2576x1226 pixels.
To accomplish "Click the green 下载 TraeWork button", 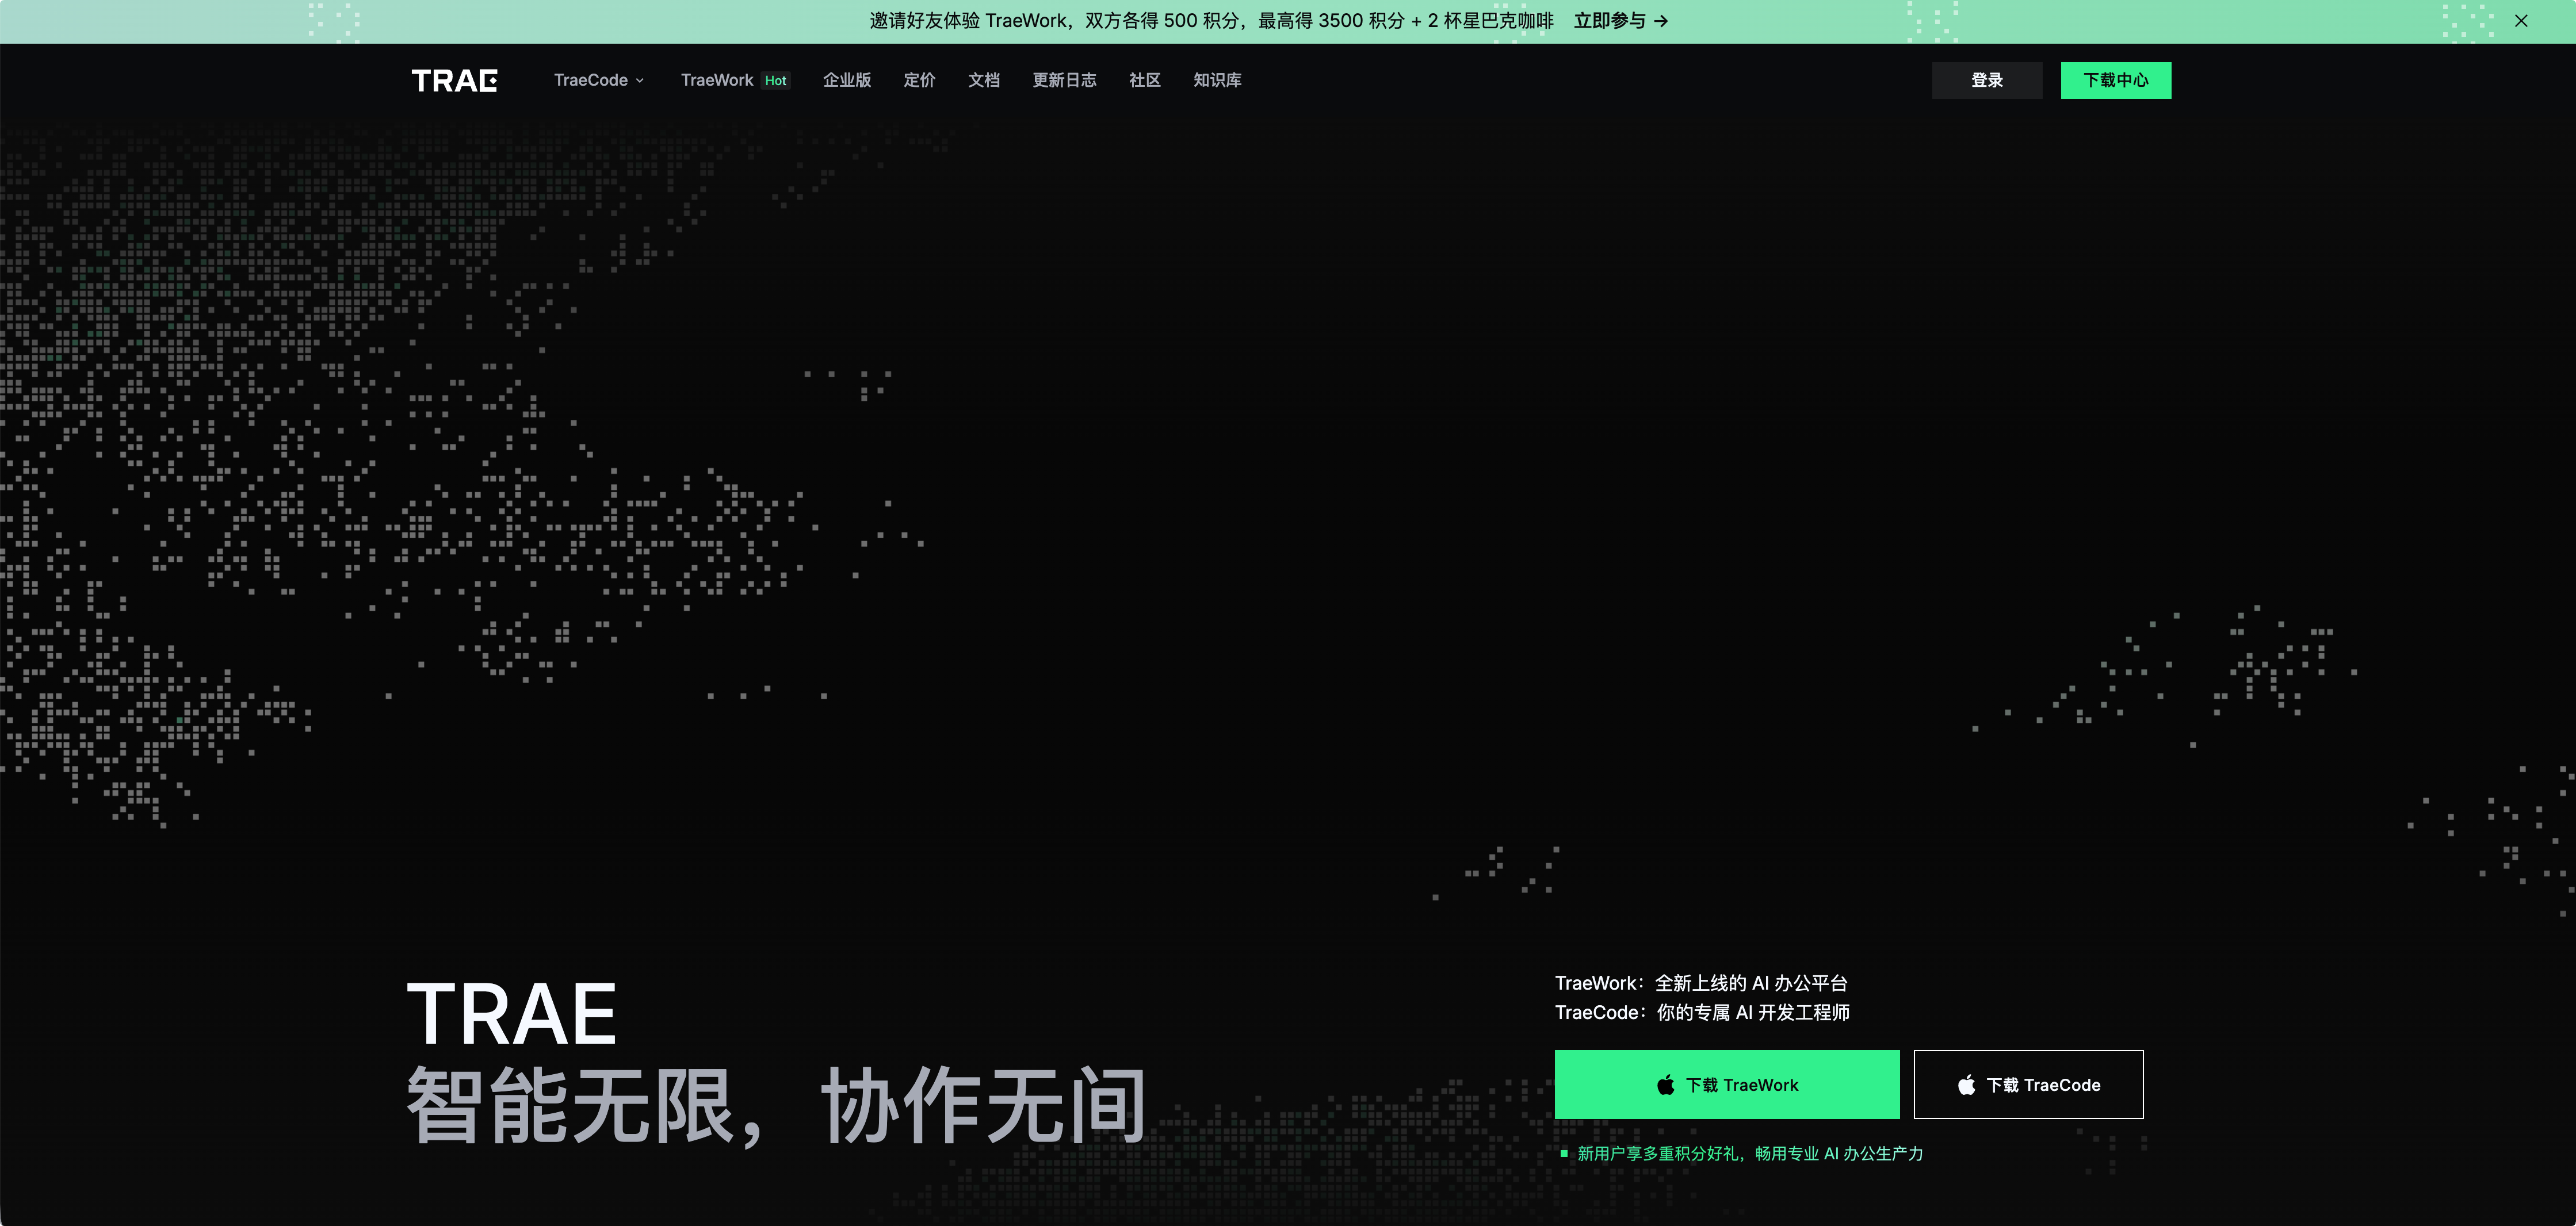I will 1727,1084.
